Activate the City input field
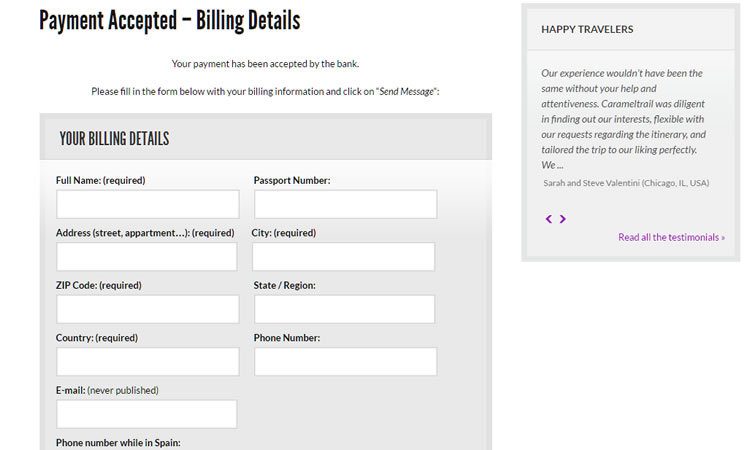This screenshot has height=450, width=750. point(343,257)
